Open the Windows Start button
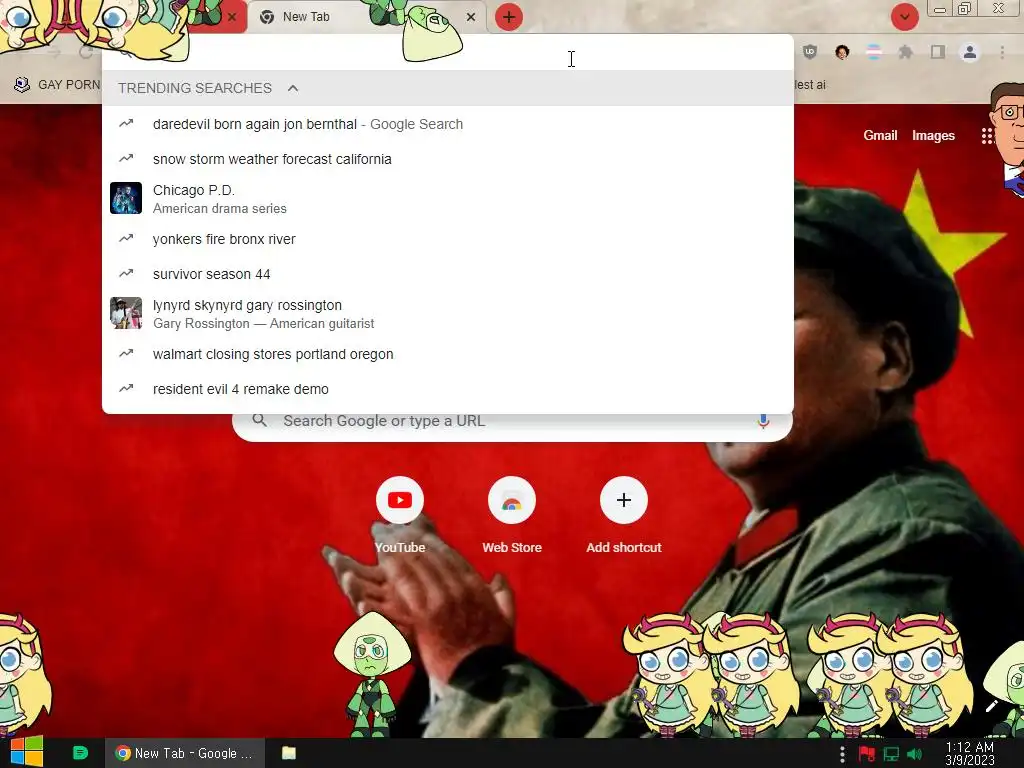This screenshot has height=768, width=1024. [26, 752]
